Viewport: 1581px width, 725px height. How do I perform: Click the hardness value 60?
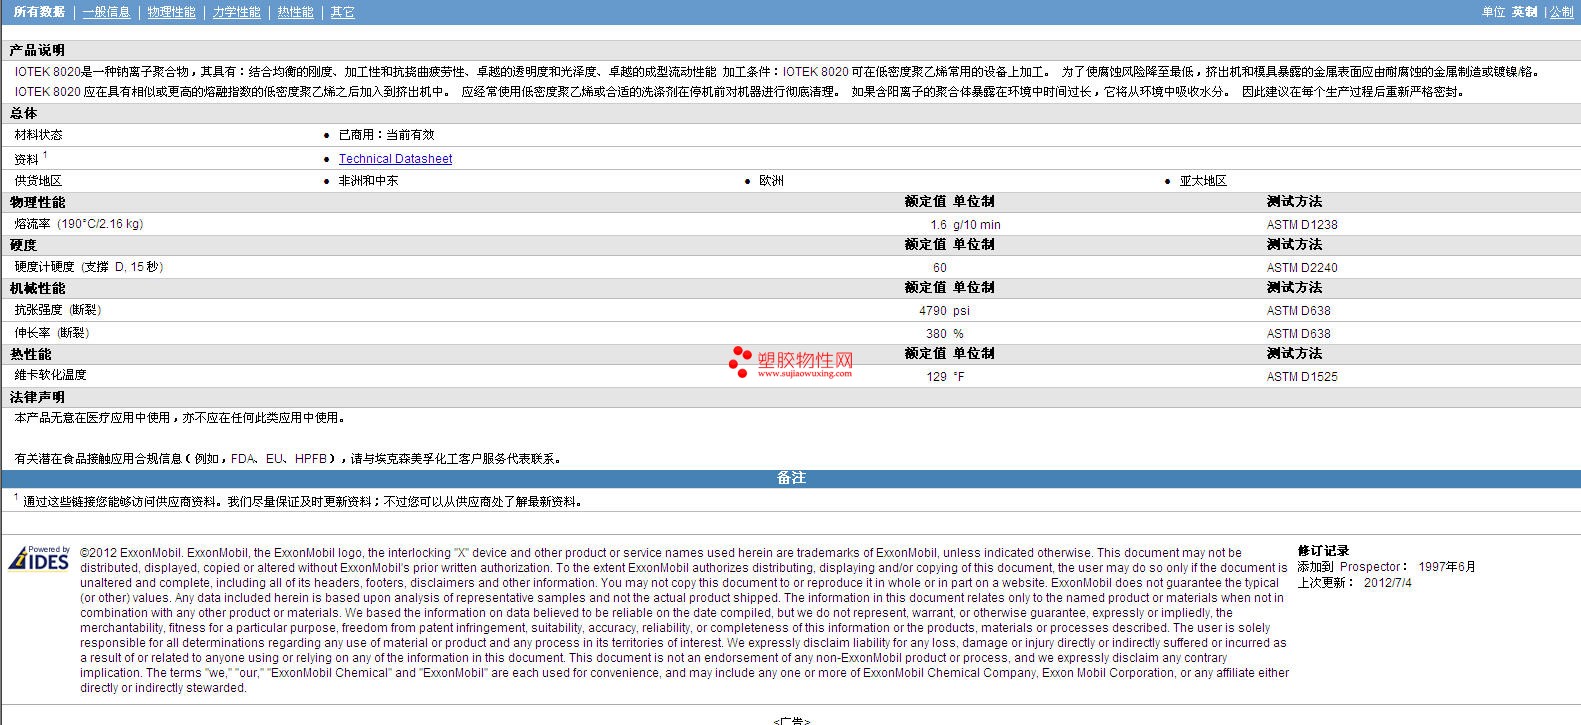940,268
